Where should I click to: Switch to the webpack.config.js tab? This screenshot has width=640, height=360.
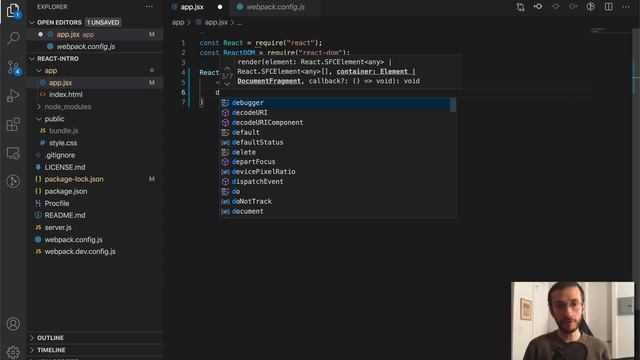[276, 7]
